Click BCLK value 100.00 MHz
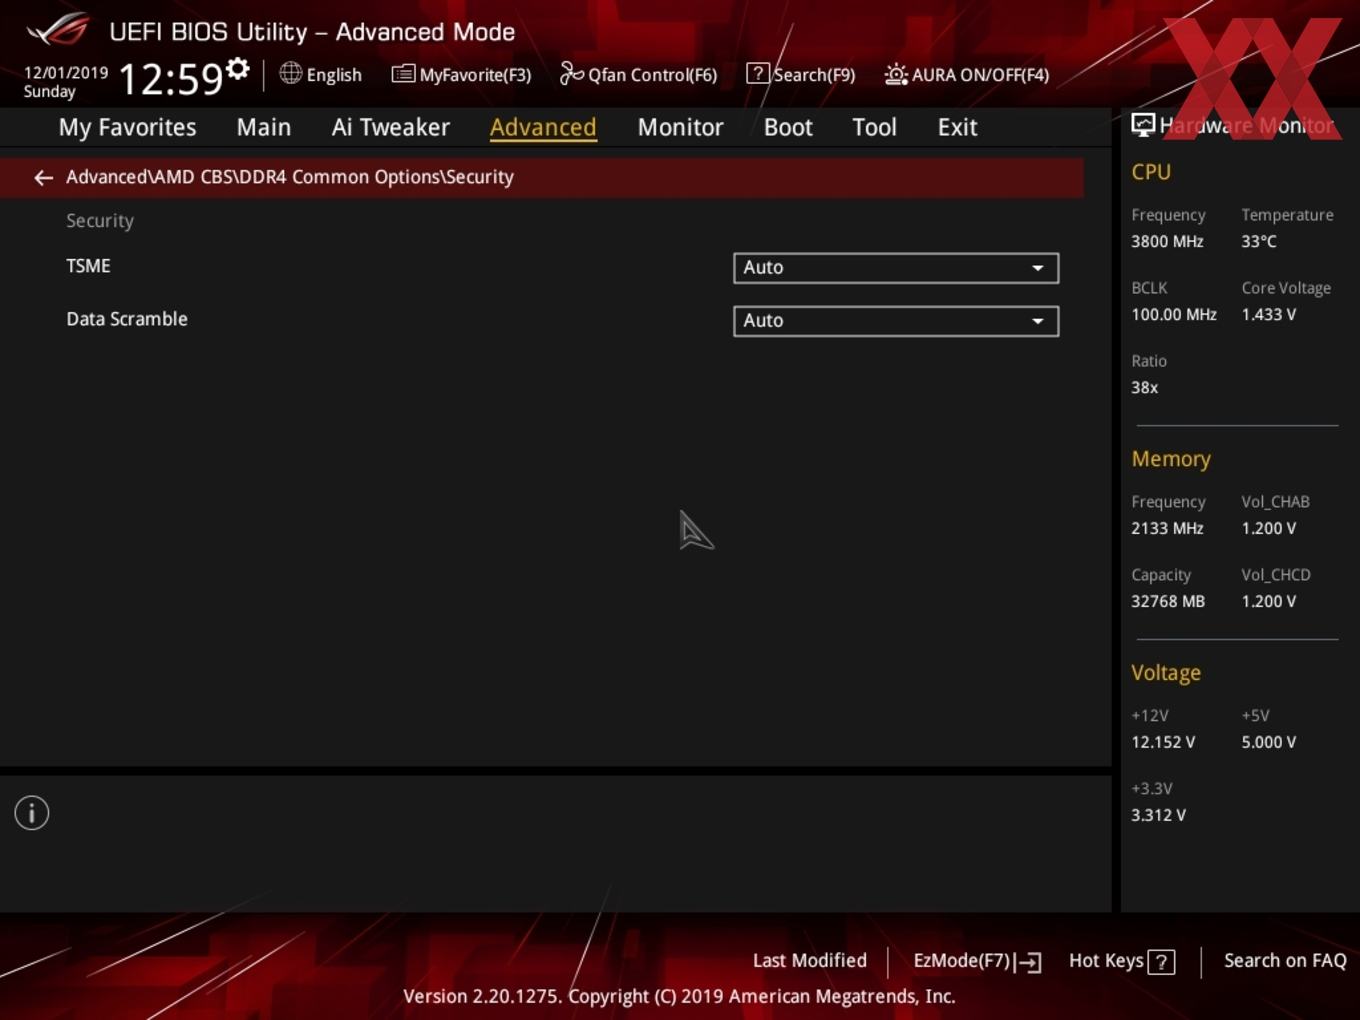Screen dimensions: 1360x1020 [1174, 314]
